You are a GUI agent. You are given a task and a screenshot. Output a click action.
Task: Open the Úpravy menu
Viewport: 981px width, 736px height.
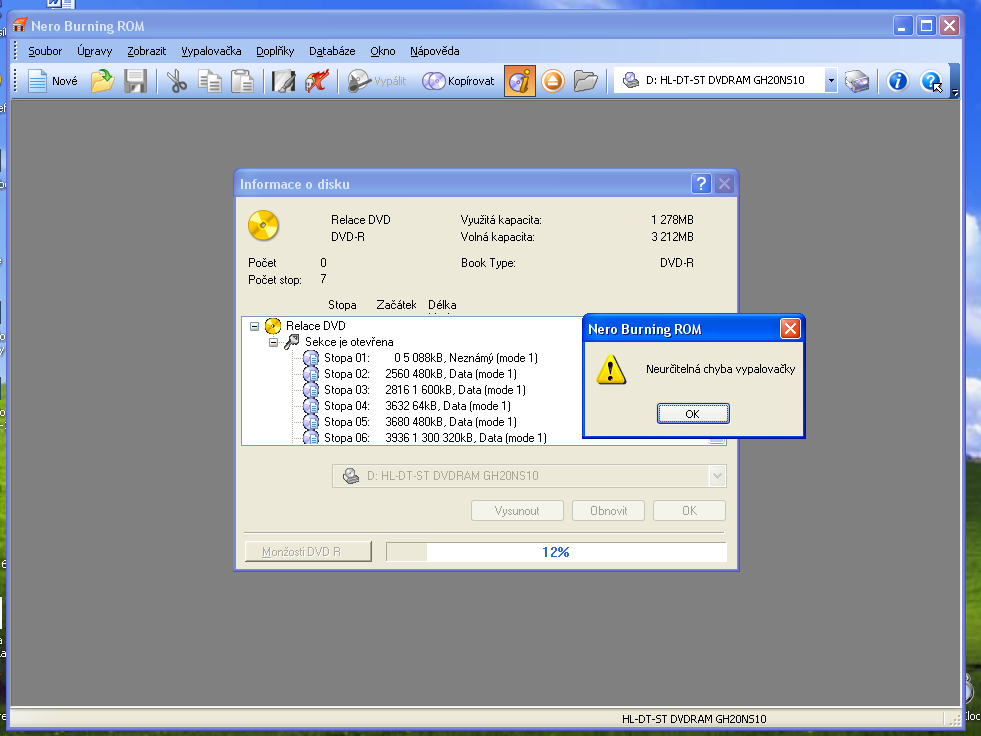94,51
